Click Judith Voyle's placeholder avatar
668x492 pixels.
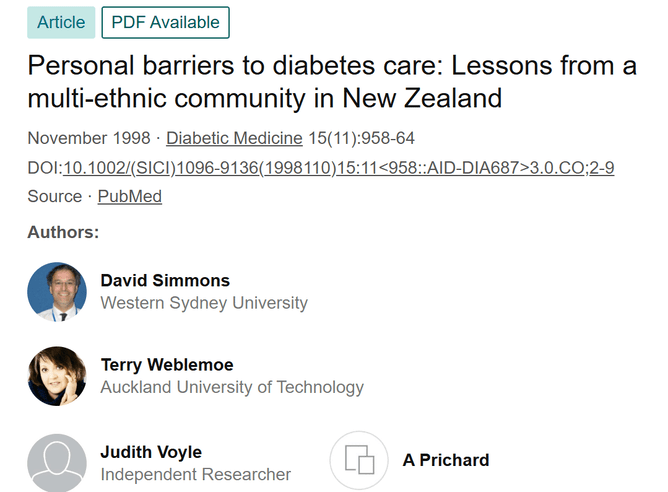tap(57, 462)
